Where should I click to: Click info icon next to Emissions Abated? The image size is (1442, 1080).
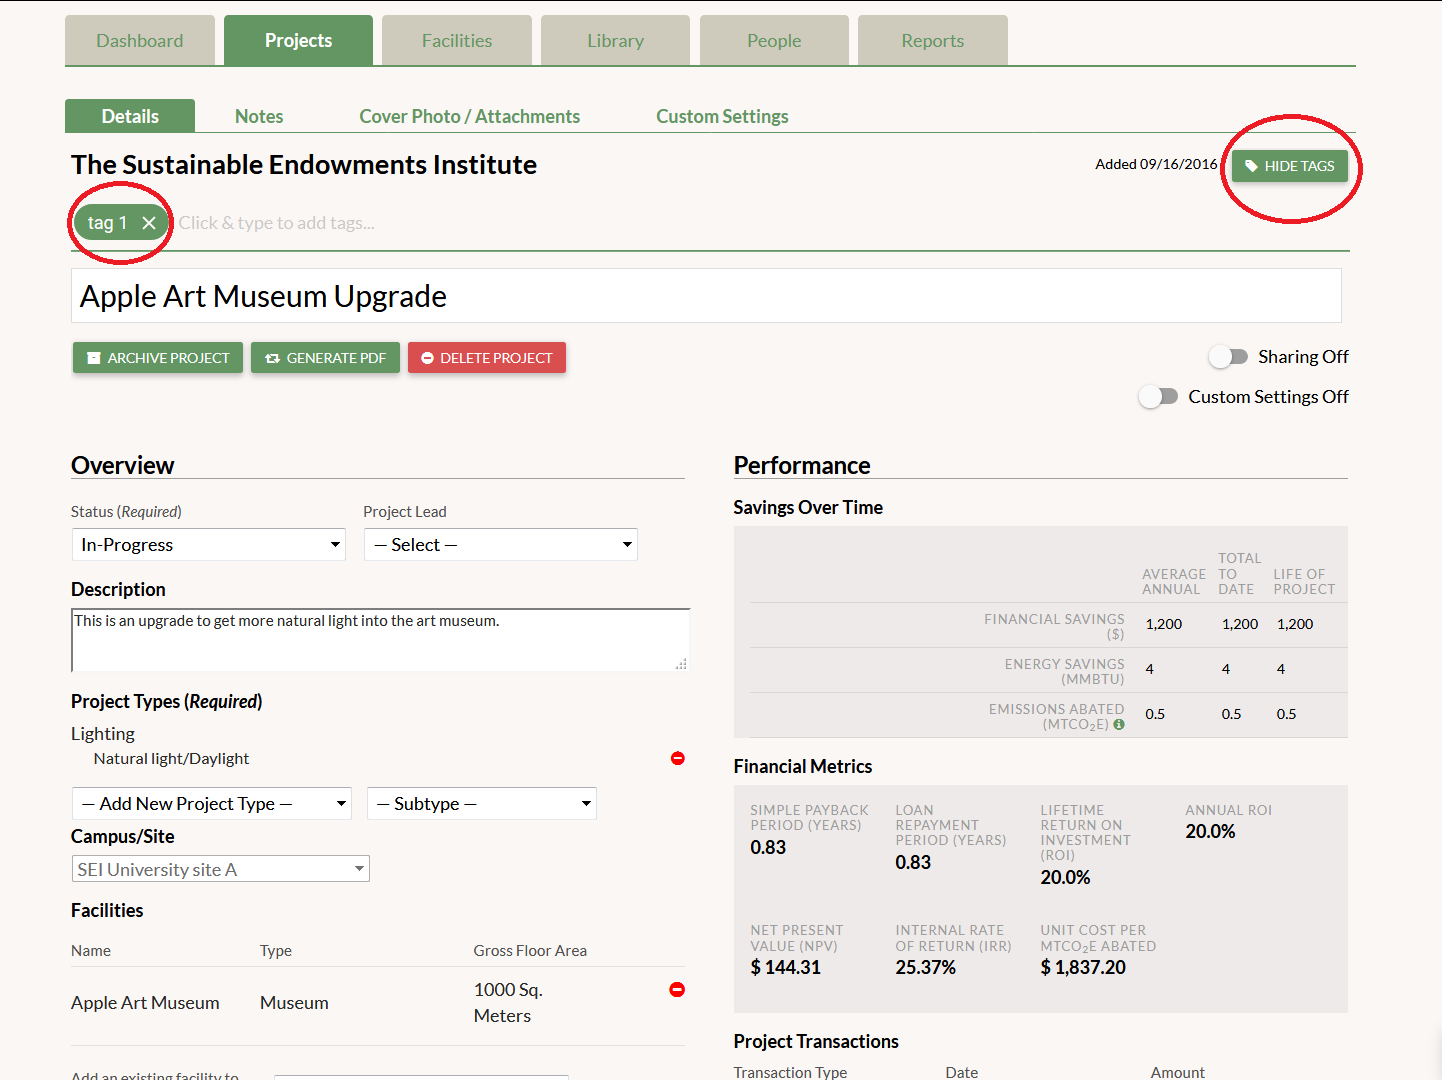point(1119,724)
